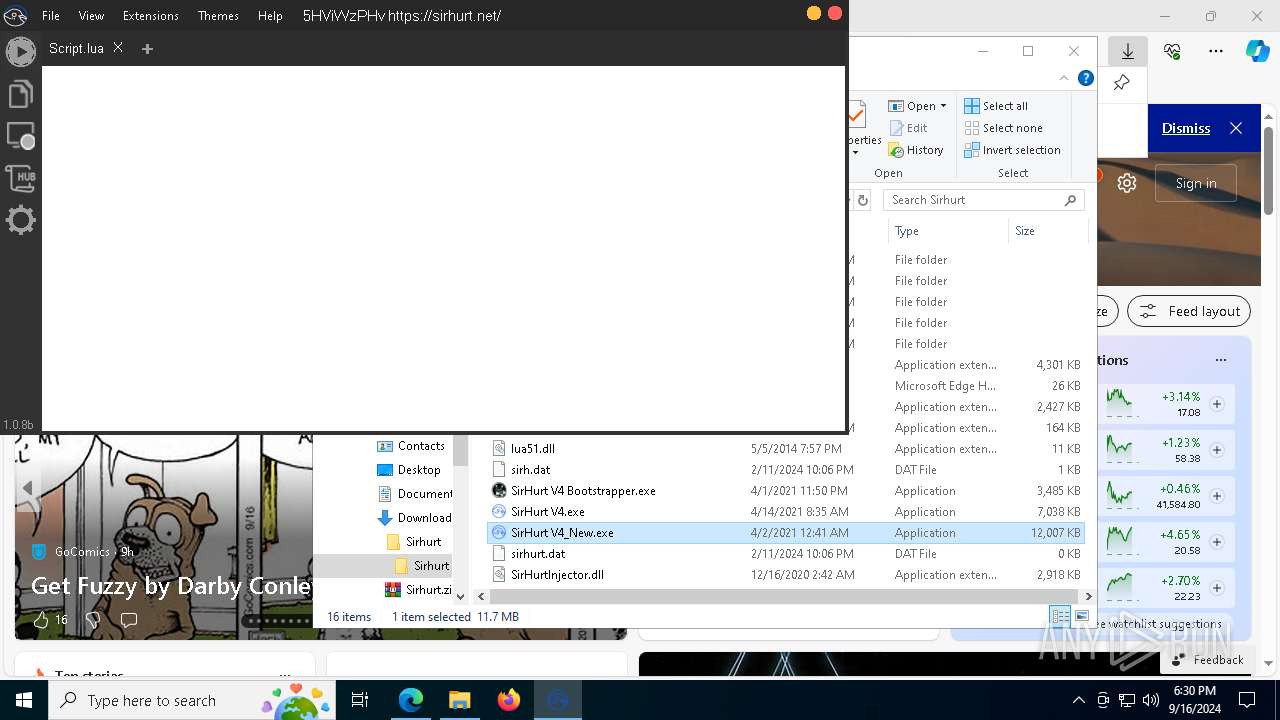
Task: Click Invert selection in Explorer ribbon
Action: (x=1012, y=150)
